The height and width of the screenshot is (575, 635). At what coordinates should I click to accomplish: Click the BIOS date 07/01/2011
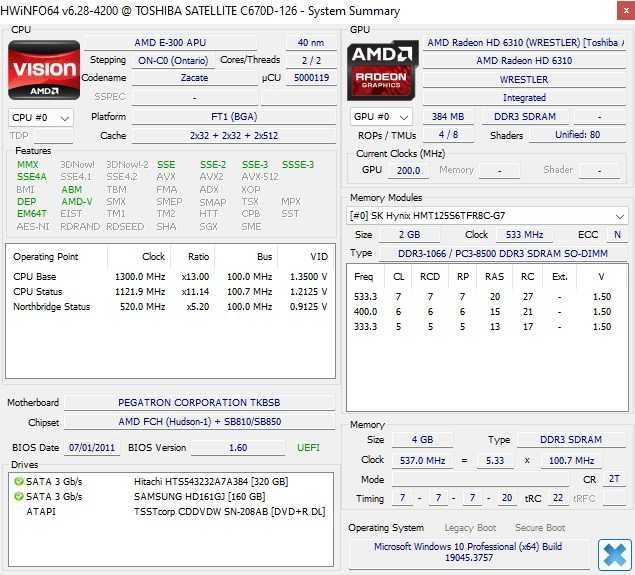[x=92, y=448]
